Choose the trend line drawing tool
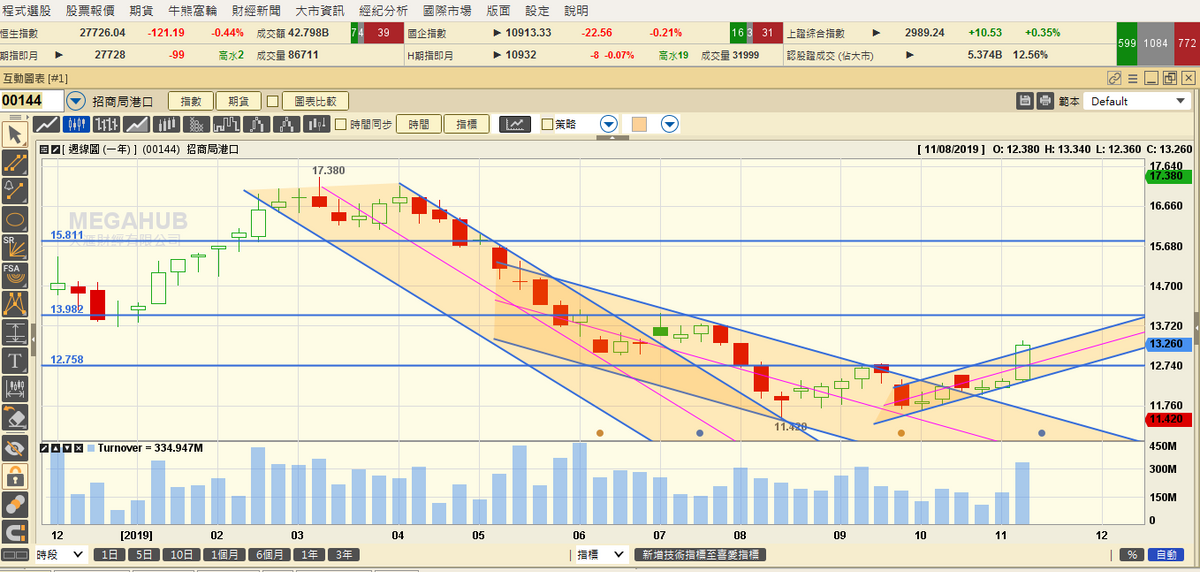This screenshot has height=572, width=1200. pyautogui.click(x=15, y=162)
